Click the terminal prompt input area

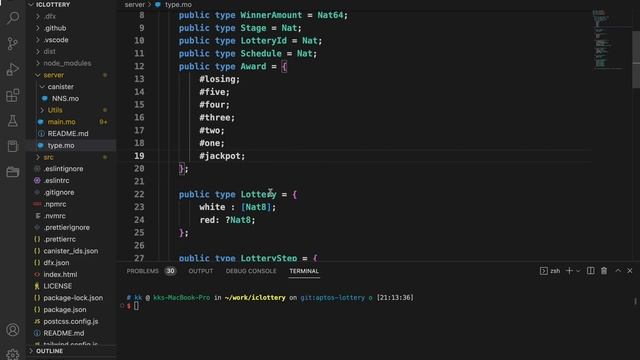136,306
